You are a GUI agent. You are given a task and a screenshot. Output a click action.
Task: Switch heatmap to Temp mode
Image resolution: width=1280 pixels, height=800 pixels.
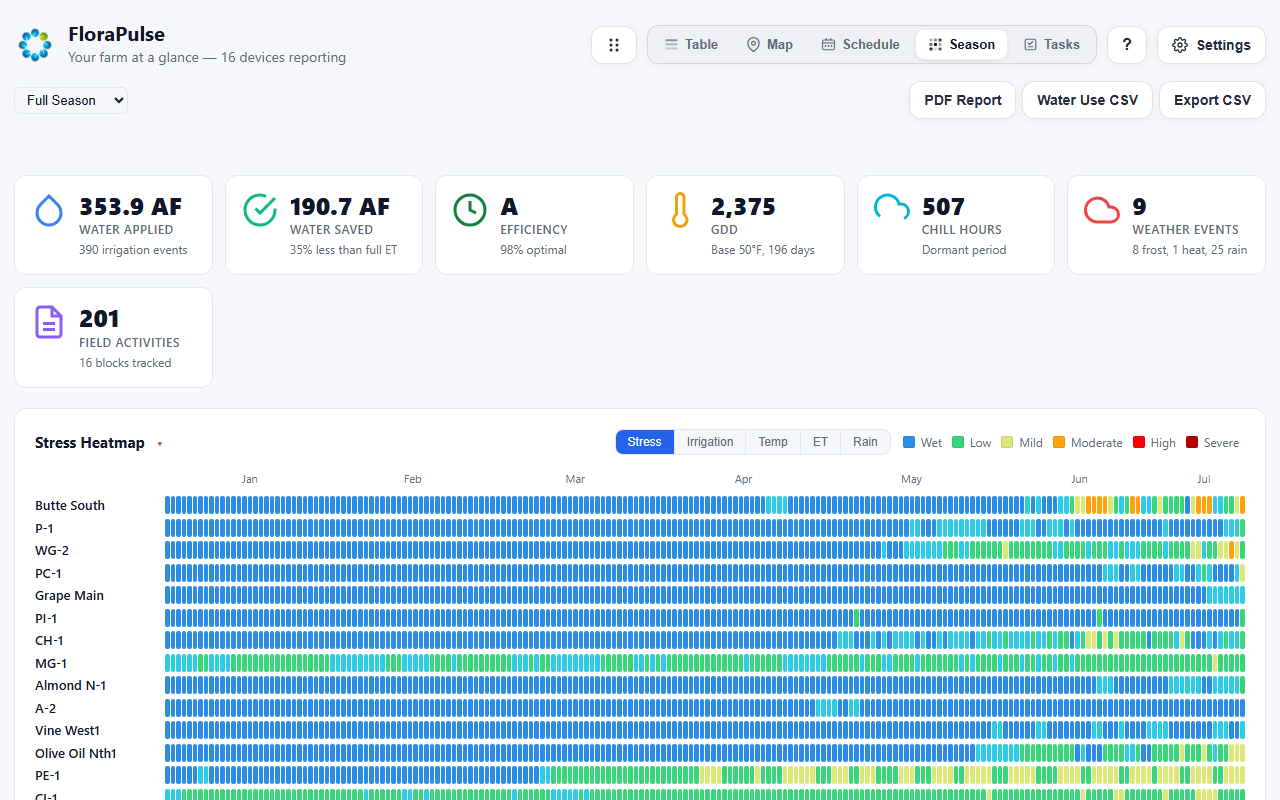[773, 442]
